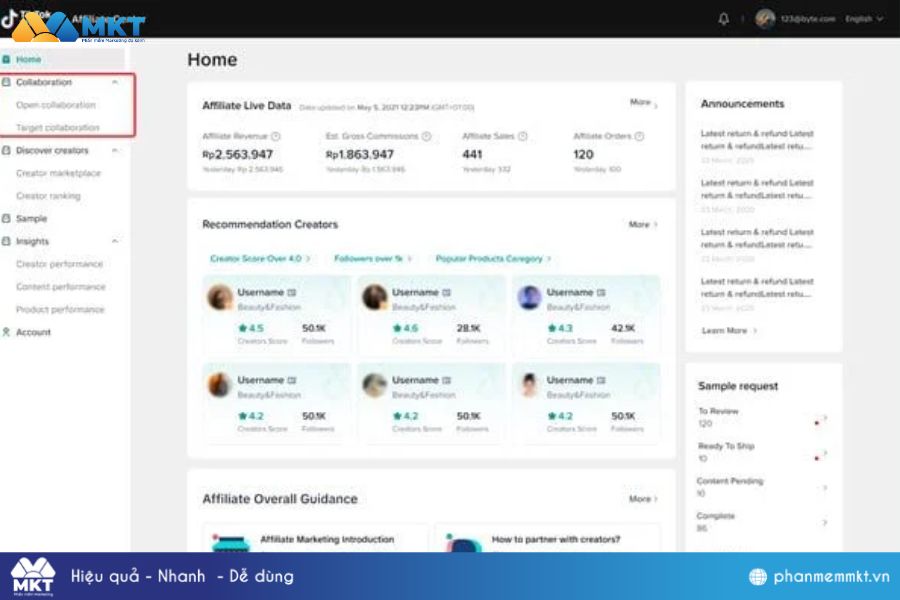Click info icon next to Affiliate Revenue
This screenshot has height=600, width=900.
pyautogui.click(x=276, y=136)
